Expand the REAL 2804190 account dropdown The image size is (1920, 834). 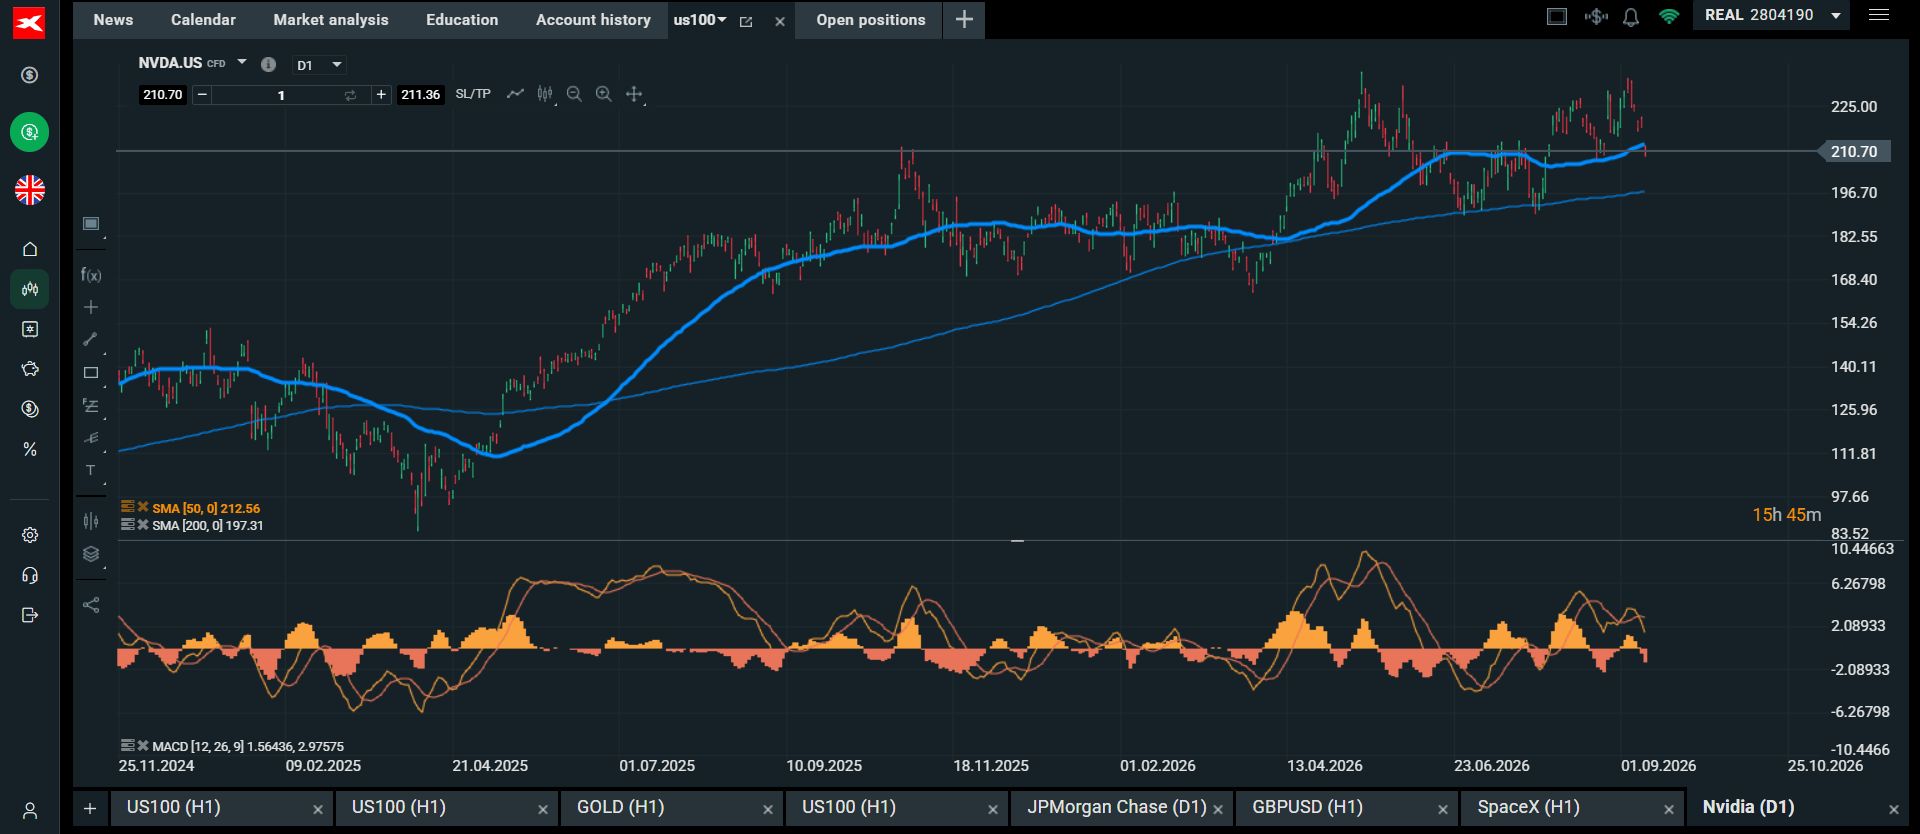pos(1836,15)
